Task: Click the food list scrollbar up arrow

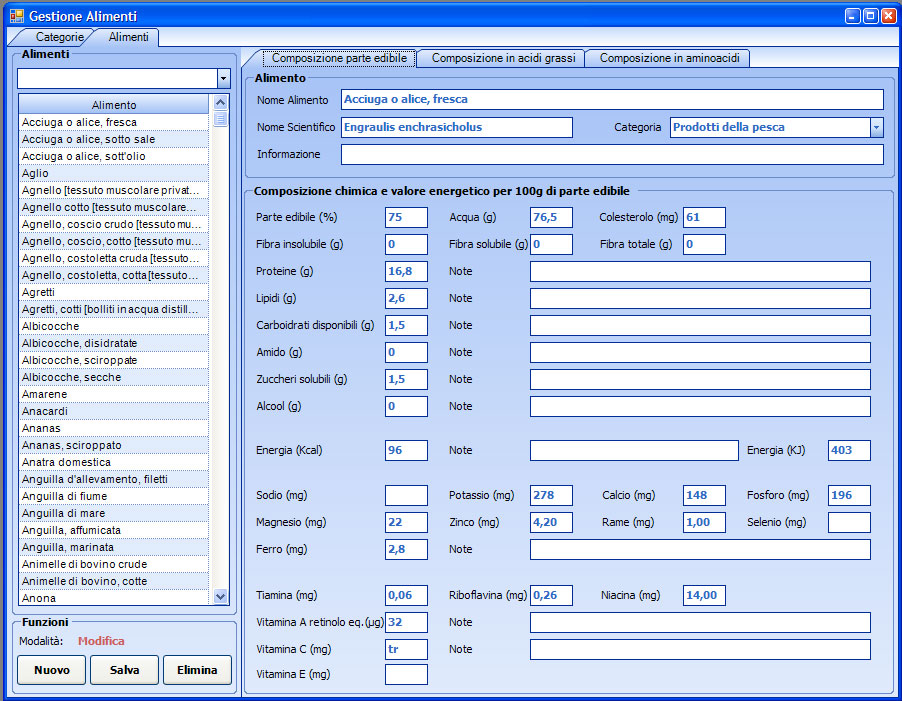Action: [x=221, y=103]
